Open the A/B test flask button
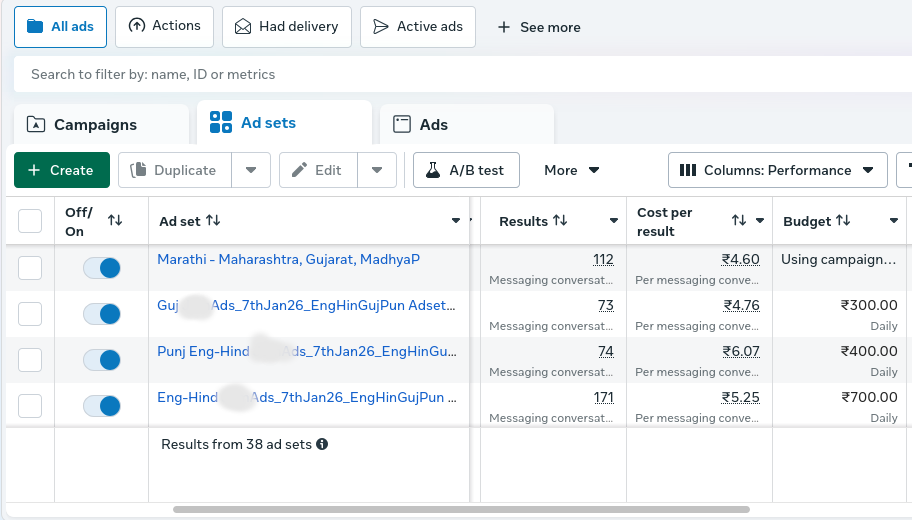This screenshot has width=912, height=520. tap(465, 170)
